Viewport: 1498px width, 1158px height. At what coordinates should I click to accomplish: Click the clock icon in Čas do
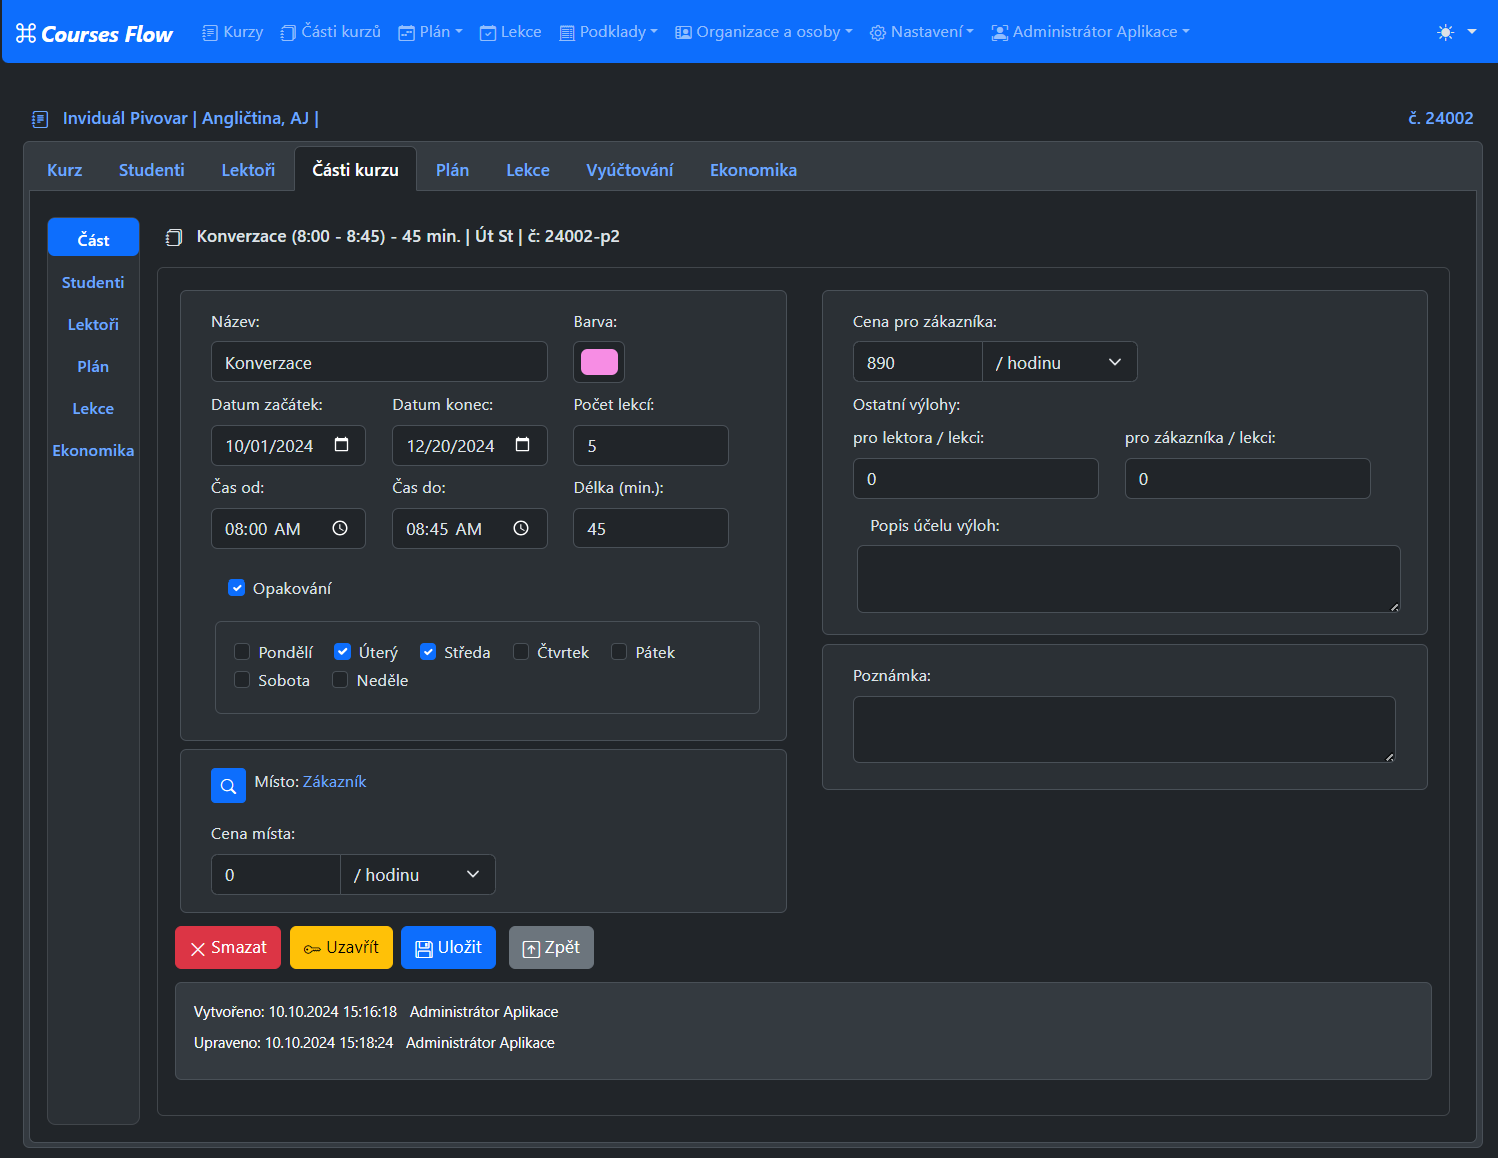[x=521, y=528]
